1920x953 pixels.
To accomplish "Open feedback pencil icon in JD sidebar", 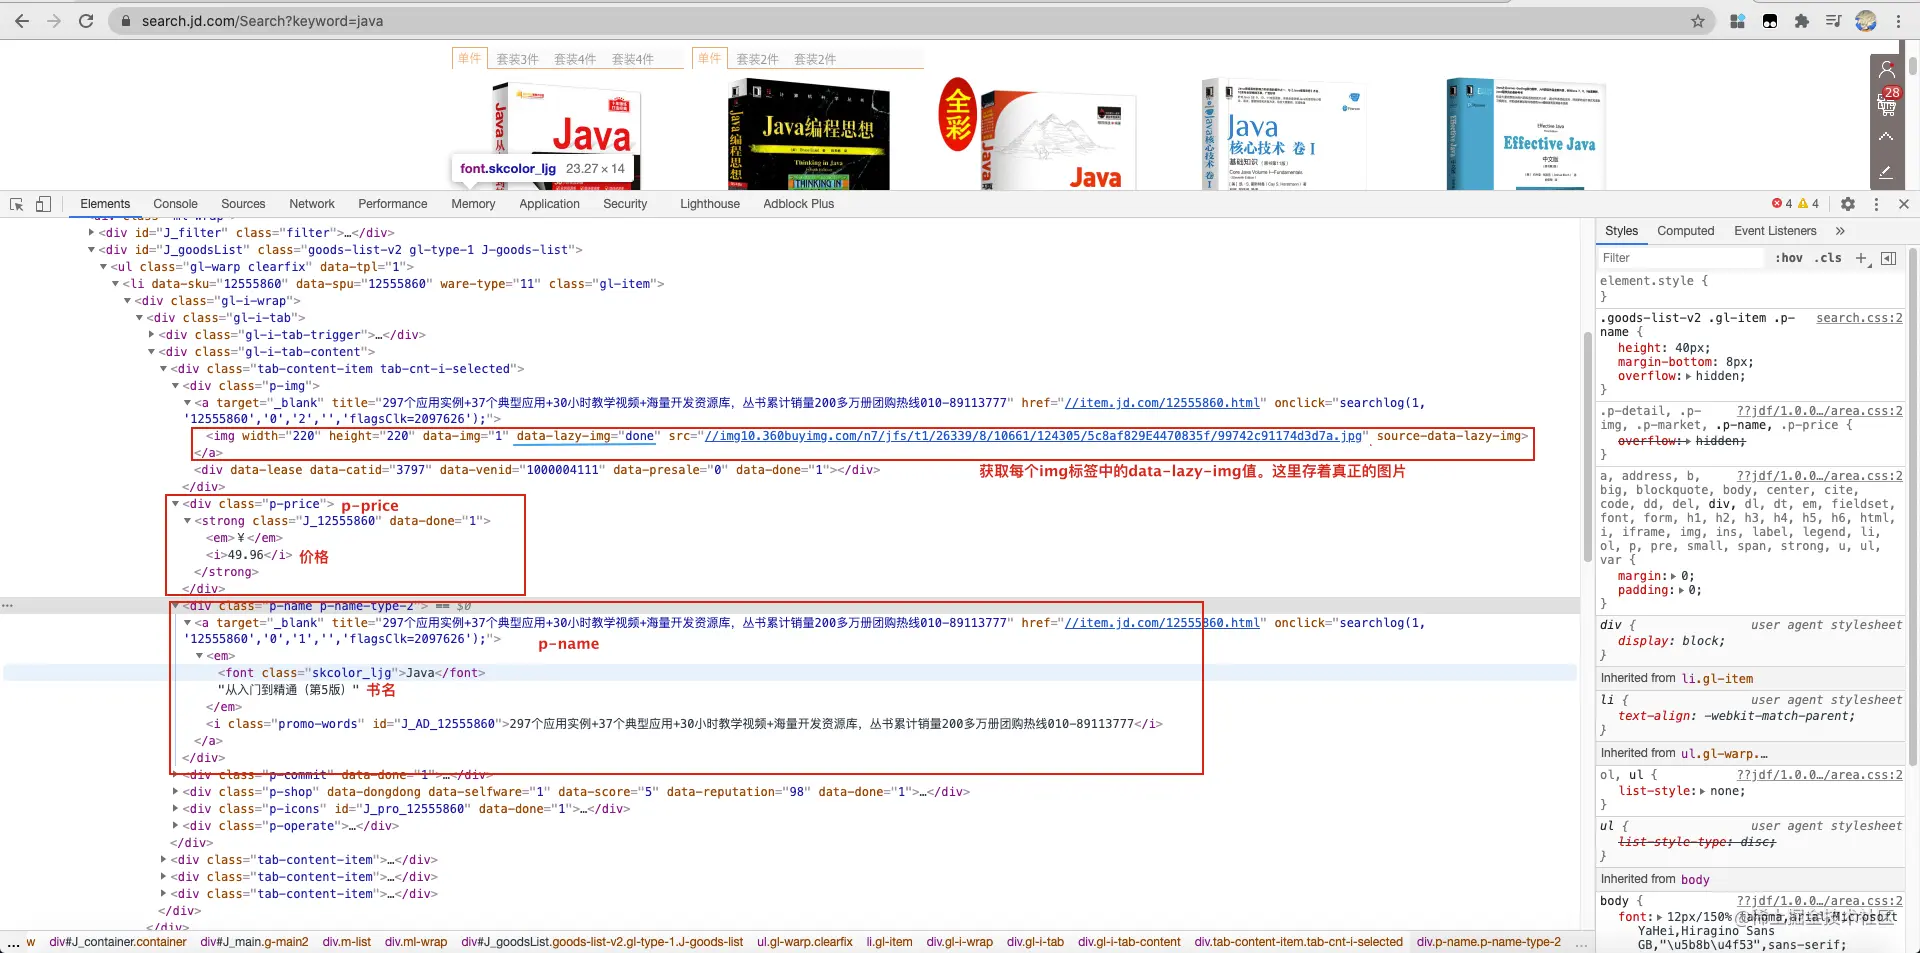I will point(1886,172).
